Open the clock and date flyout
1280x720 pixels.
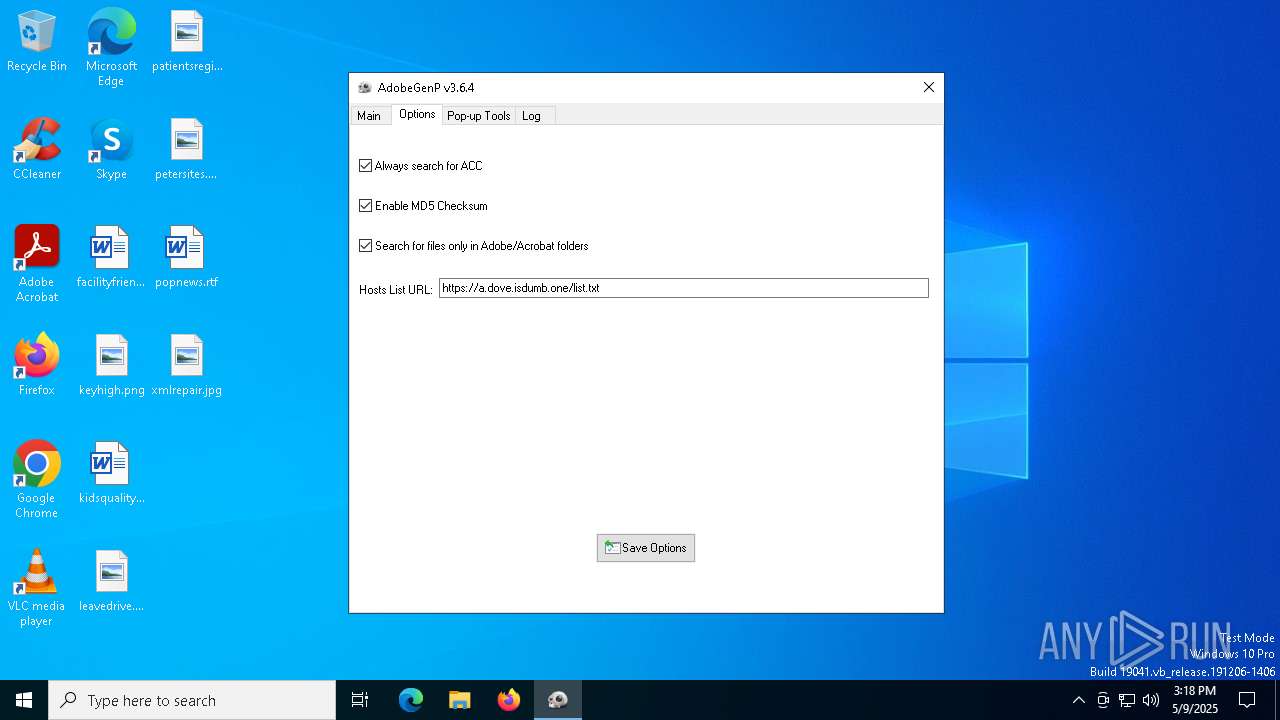point(1195,700)
